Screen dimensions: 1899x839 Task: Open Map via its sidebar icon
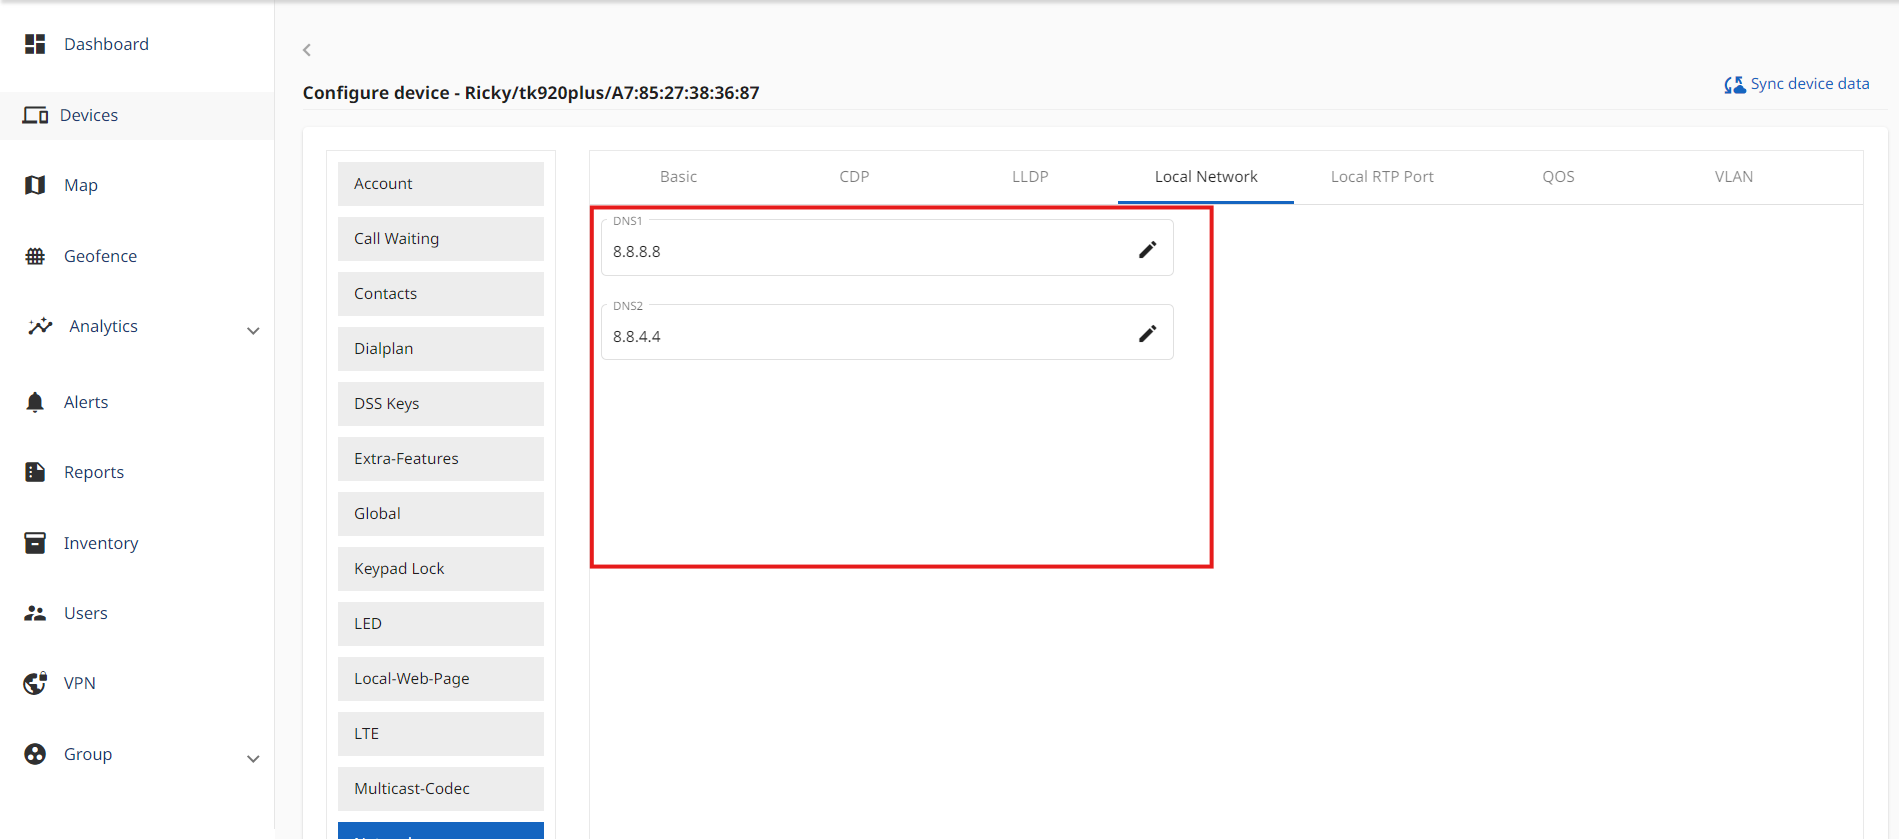tap(35, 185)
